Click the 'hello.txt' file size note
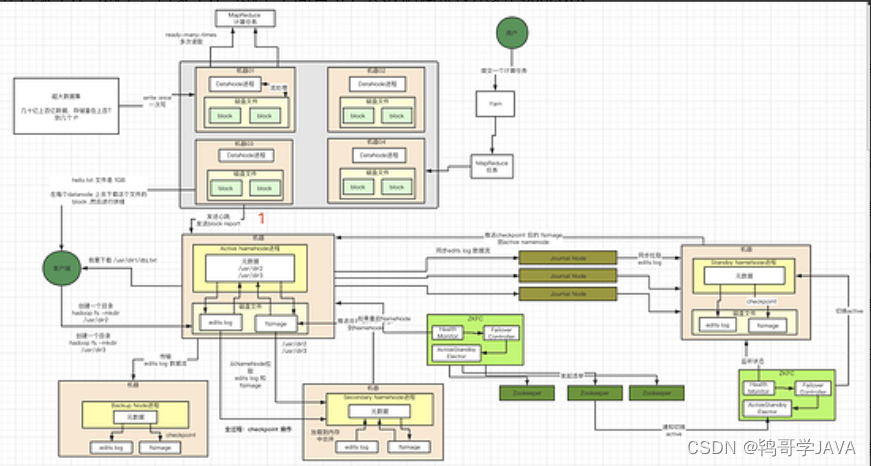The image size is (871, 466). [99, 180]
